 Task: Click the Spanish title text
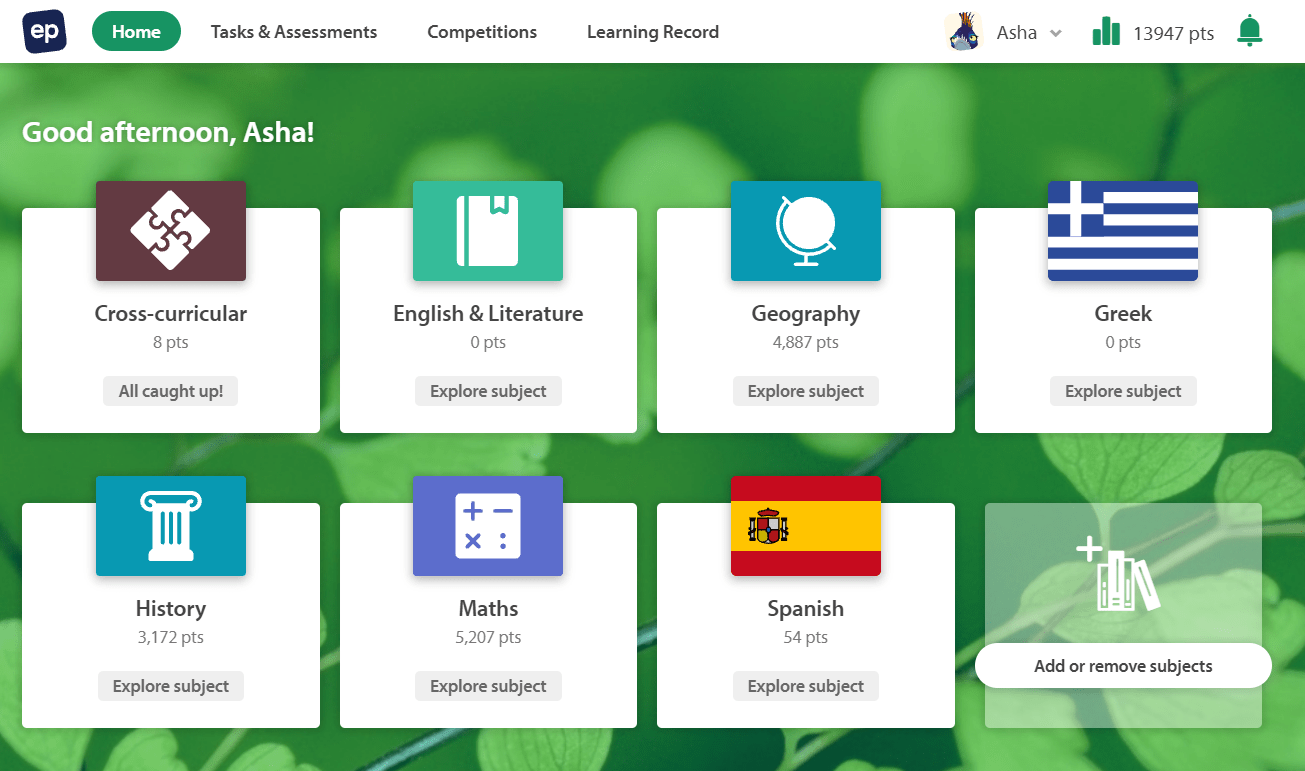pos(806,609)
